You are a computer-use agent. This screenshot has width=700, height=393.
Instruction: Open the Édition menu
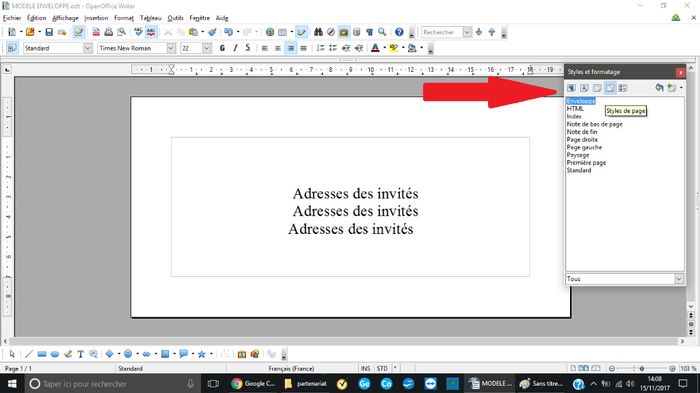[x=37, y=18]
